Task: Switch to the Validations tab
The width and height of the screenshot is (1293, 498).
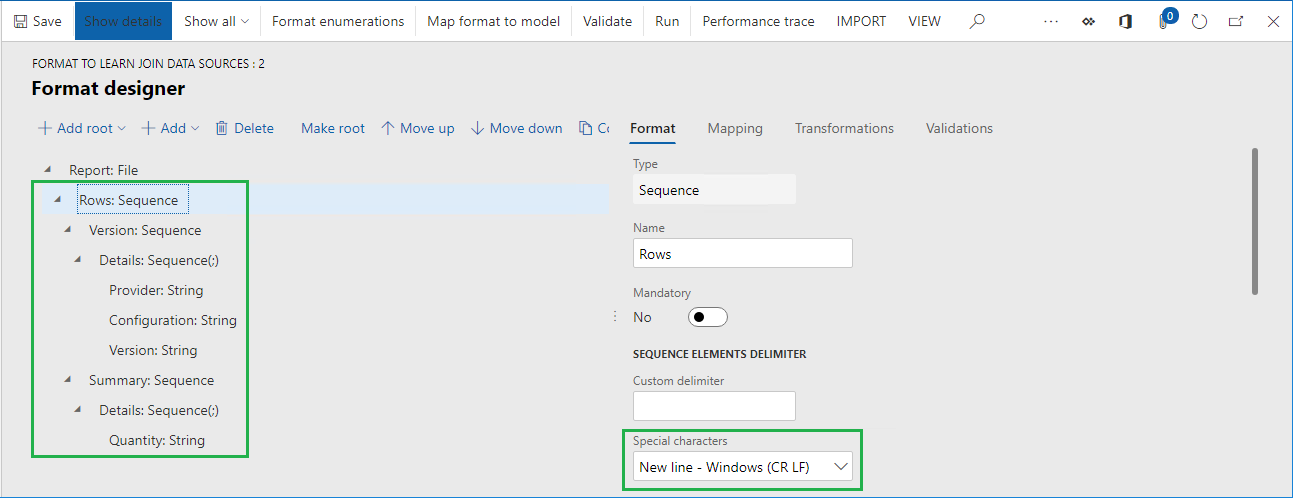Action: [959, 128]
